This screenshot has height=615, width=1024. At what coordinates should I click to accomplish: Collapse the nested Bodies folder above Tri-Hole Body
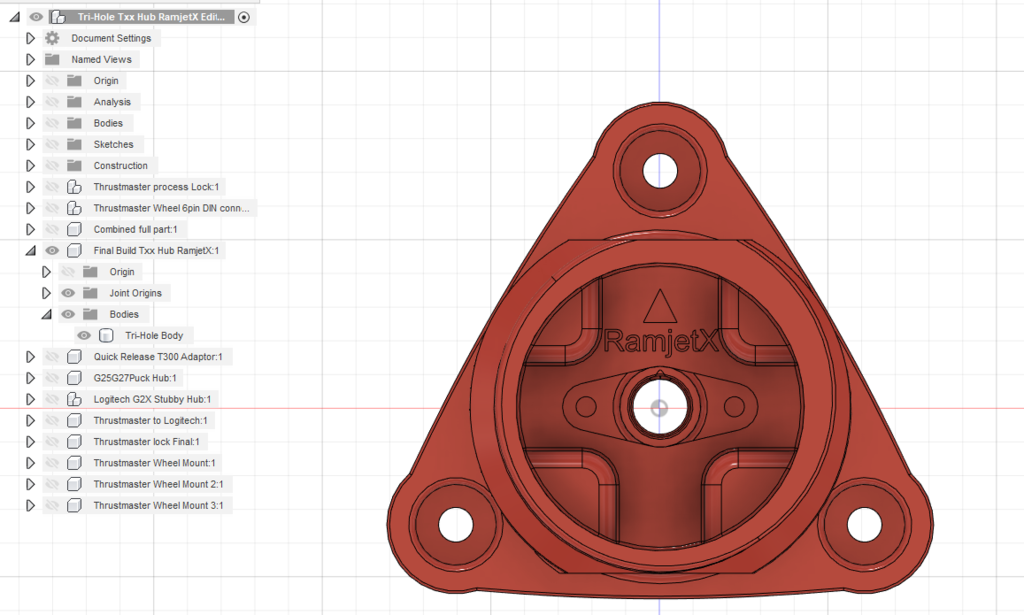tap(46, 315)
